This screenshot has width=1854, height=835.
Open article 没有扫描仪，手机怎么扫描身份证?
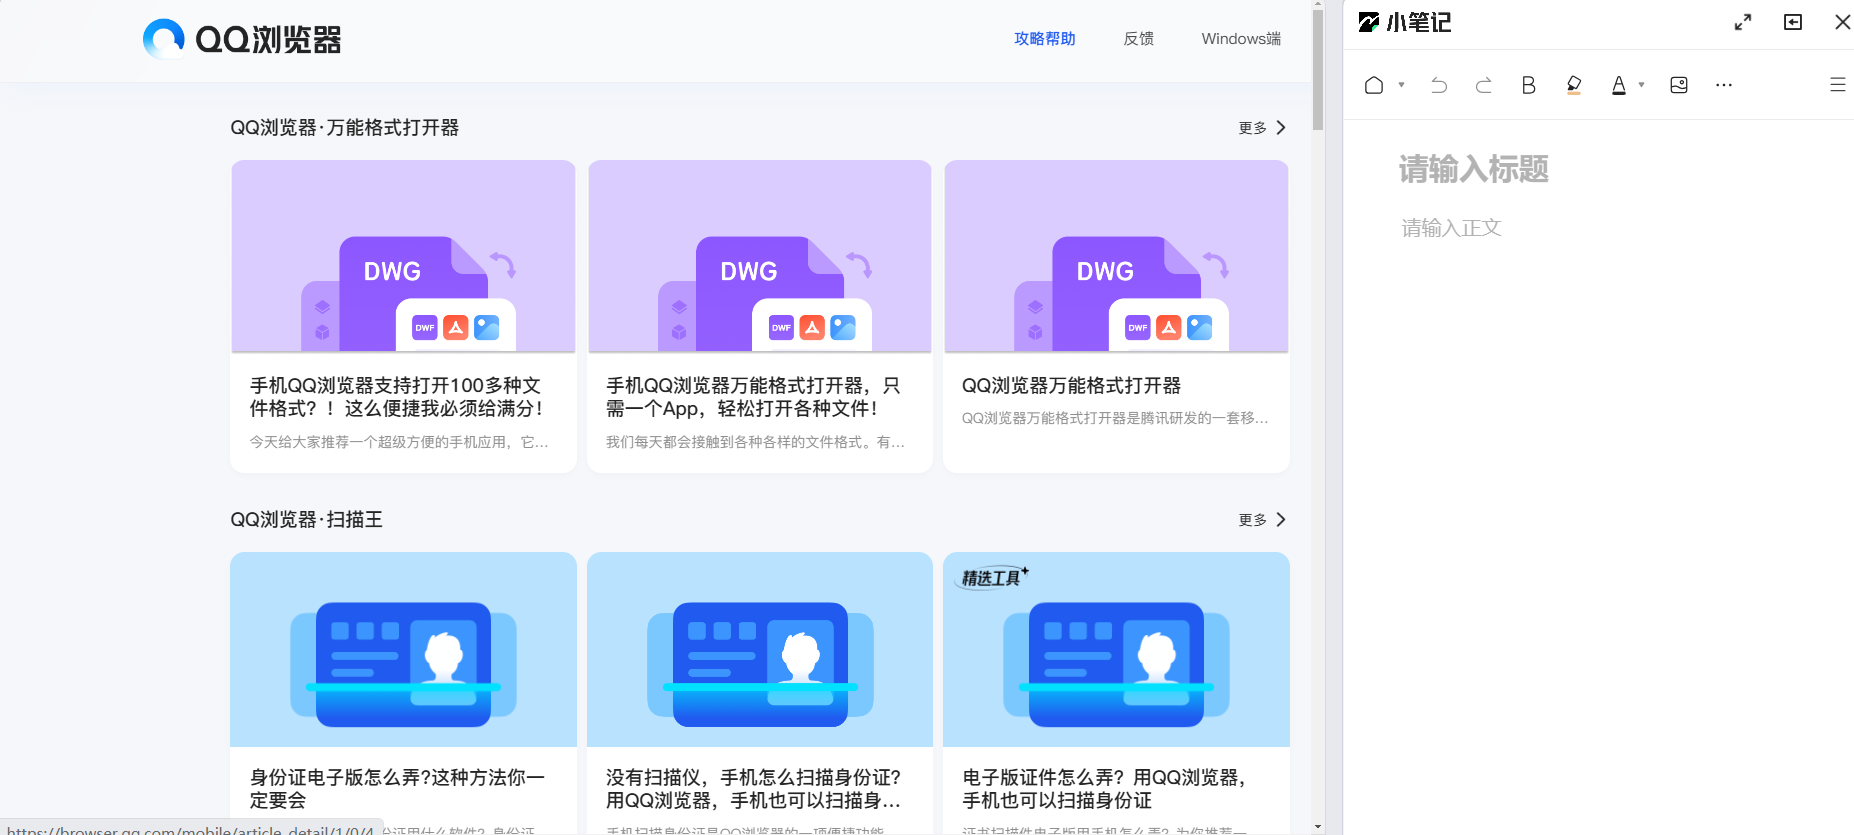point(754,789)
